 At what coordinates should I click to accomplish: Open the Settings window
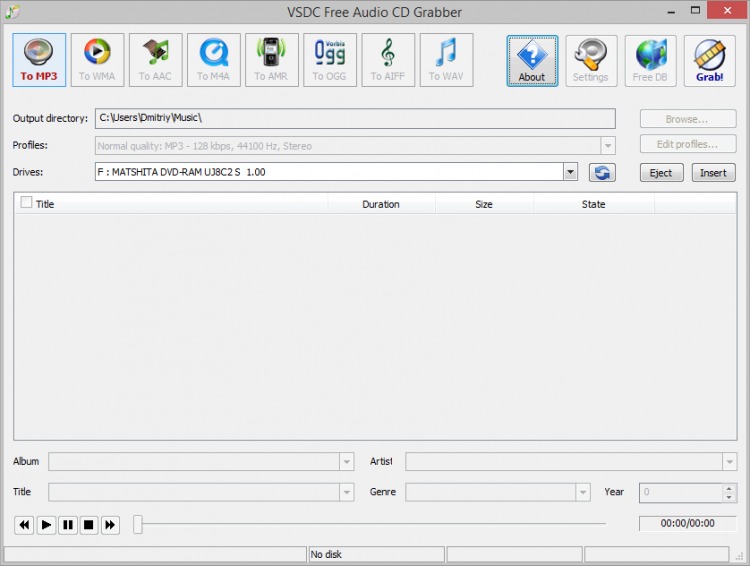[591, 61]
